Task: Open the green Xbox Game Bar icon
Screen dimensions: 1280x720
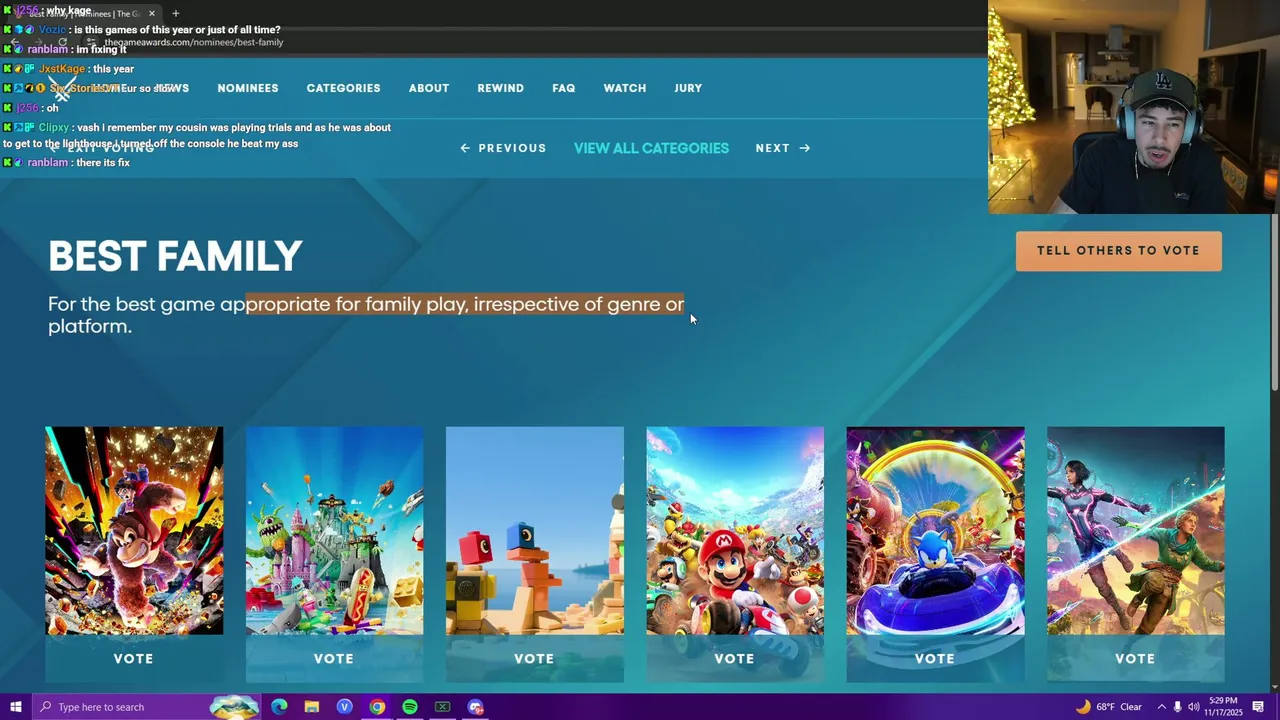Action: coord(443,707)
